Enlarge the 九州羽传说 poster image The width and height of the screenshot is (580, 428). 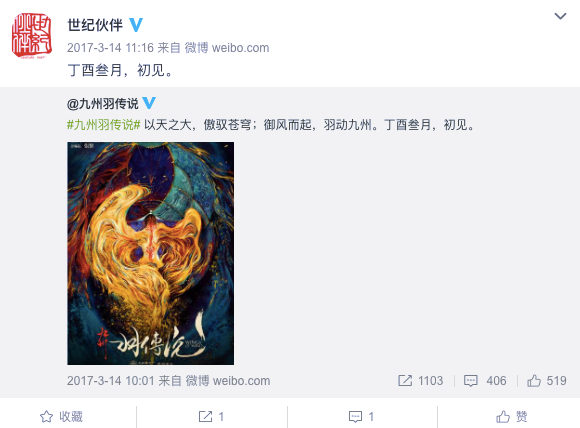click(151, 253)
